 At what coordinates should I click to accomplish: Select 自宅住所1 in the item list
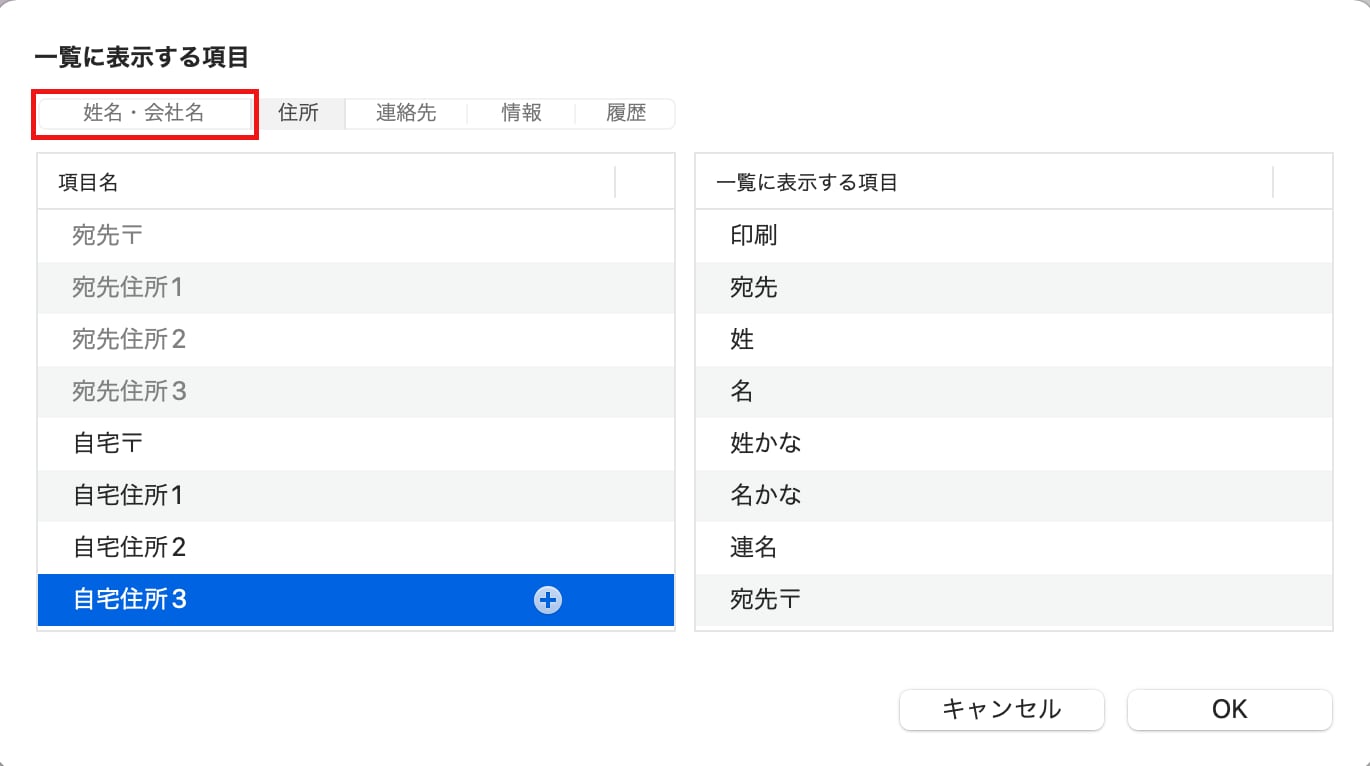356,496
